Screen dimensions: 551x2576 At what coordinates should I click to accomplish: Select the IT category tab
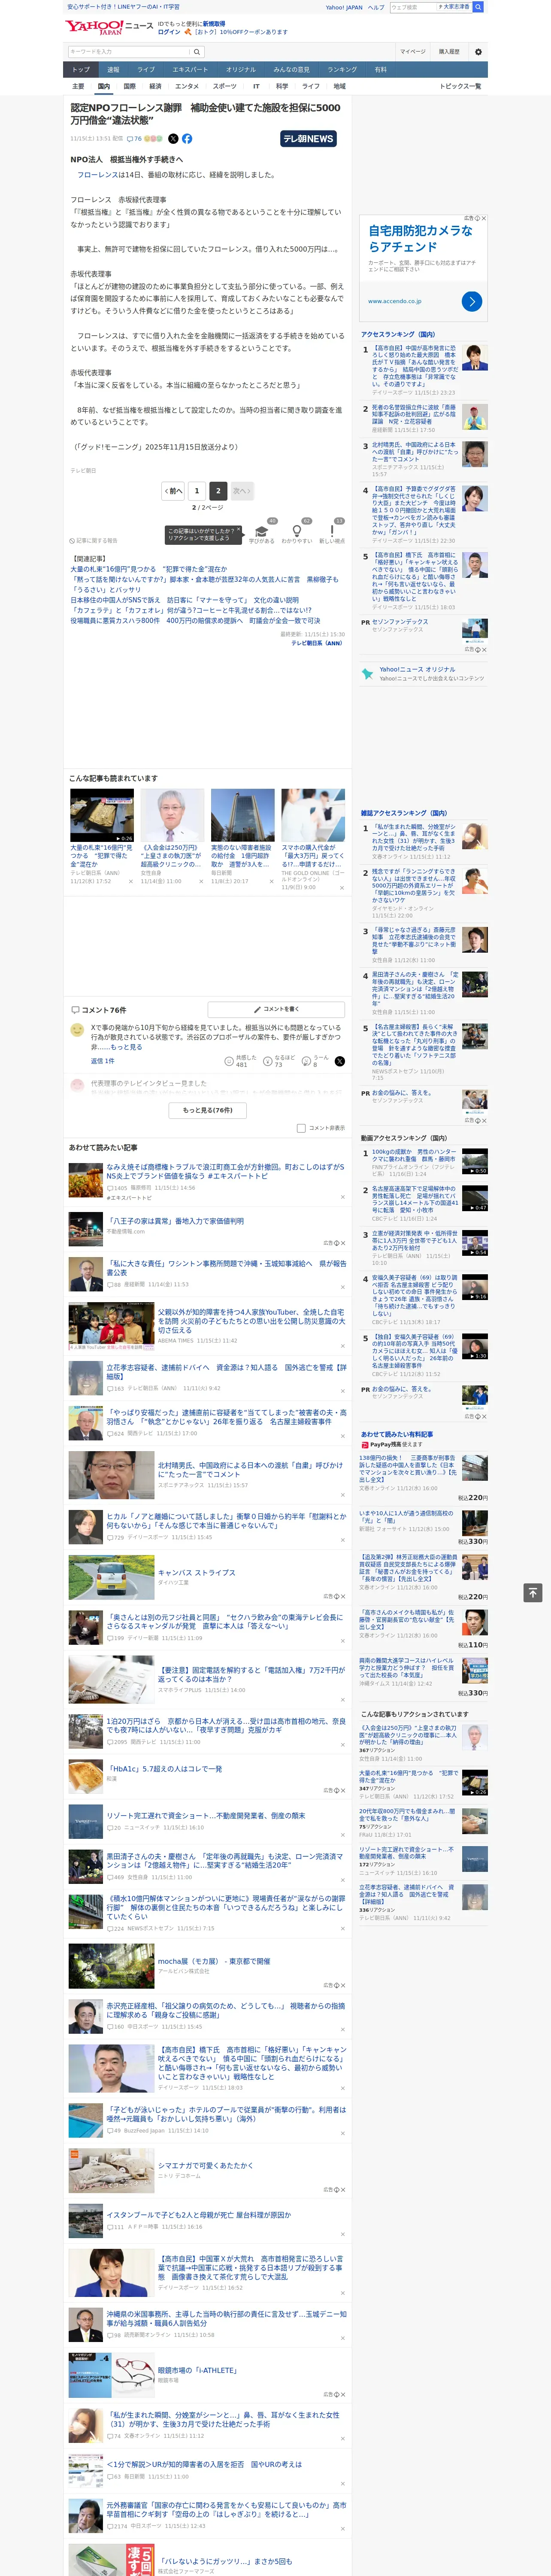256,86
